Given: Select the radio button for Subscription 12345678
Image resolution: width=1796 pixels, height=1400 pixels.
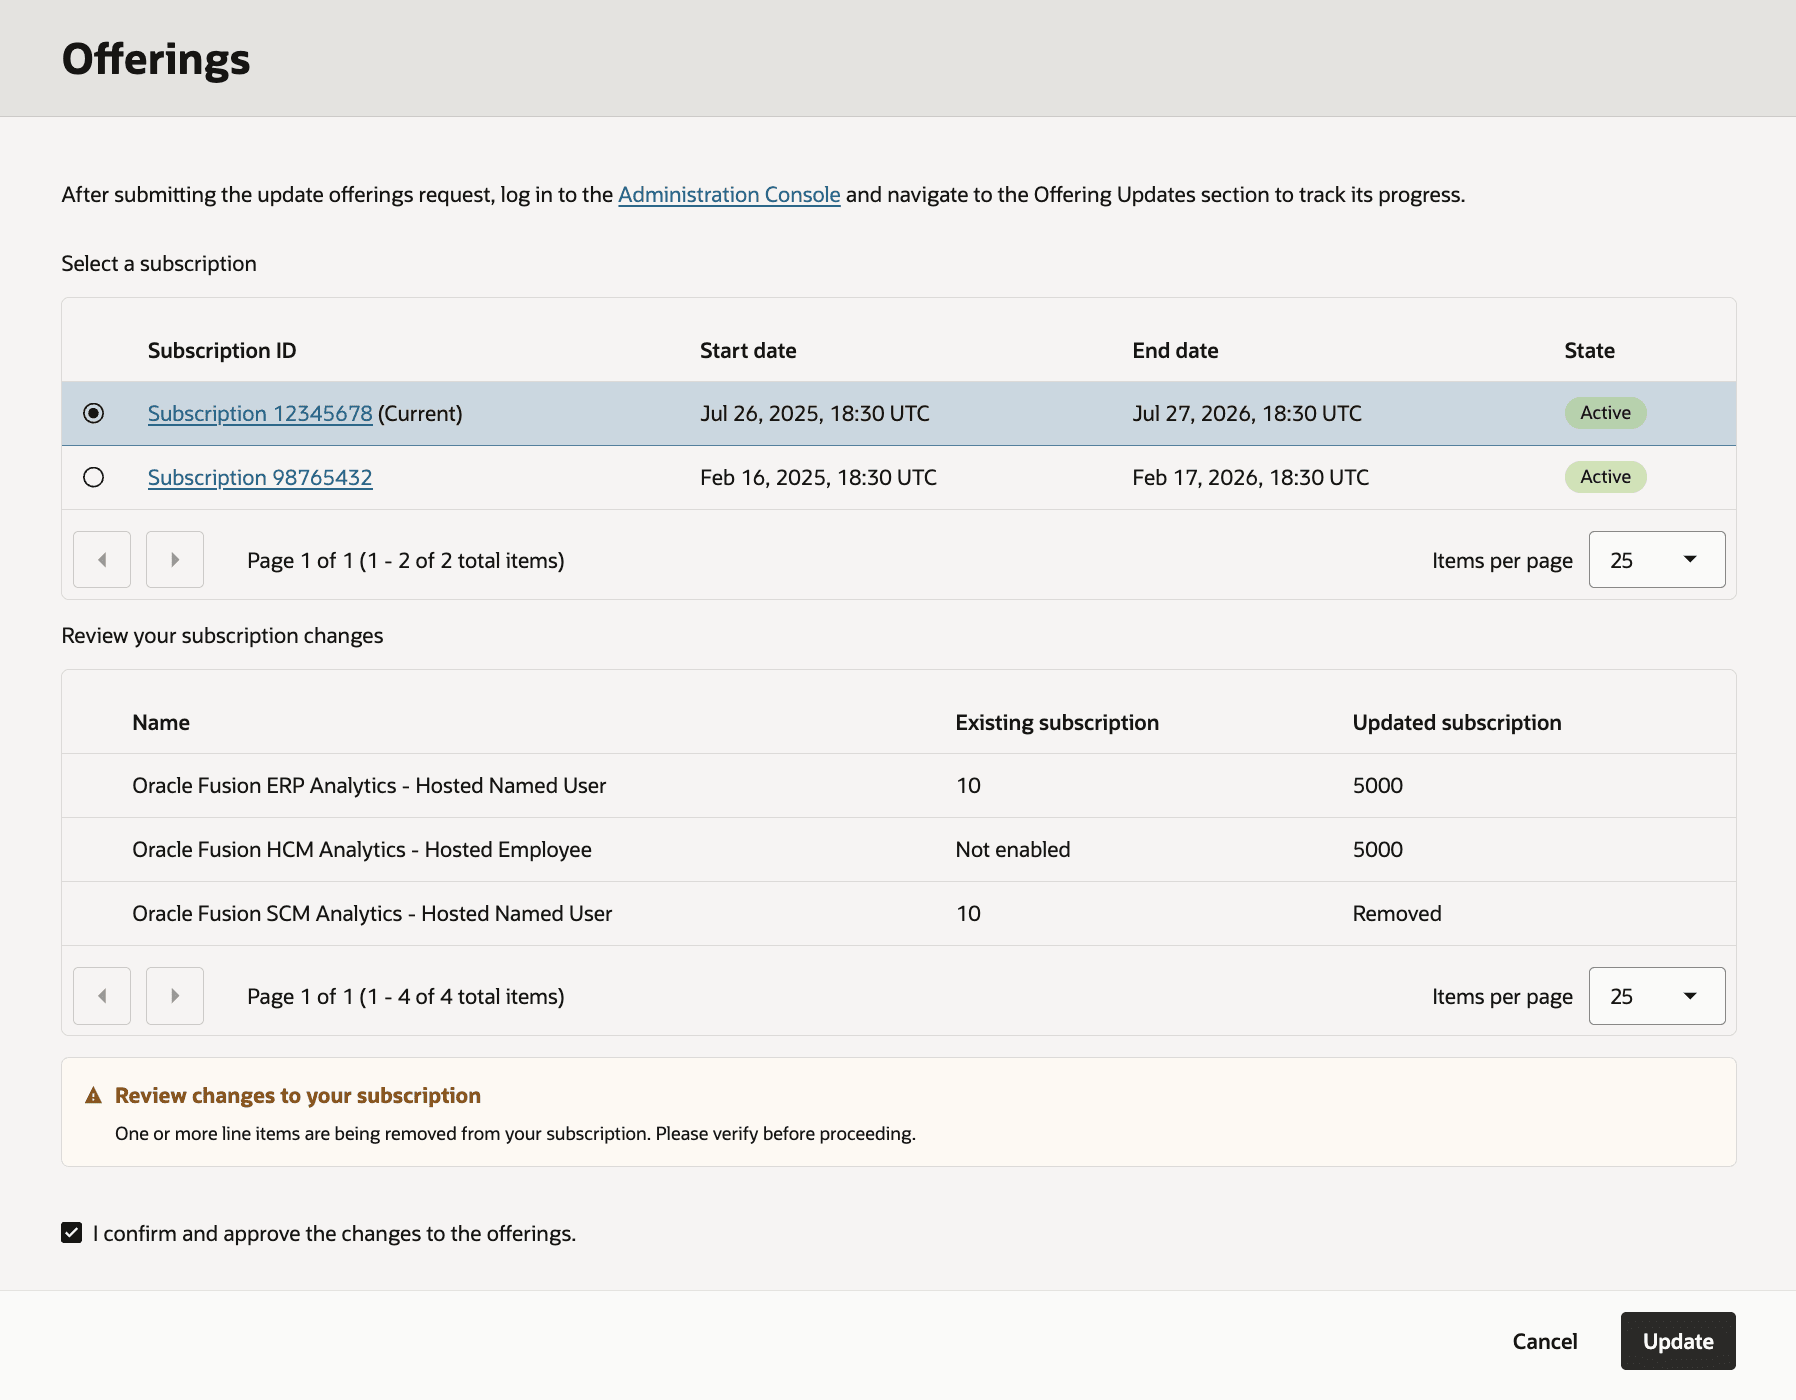Looking at the screenshot, I should pos(93,413).
